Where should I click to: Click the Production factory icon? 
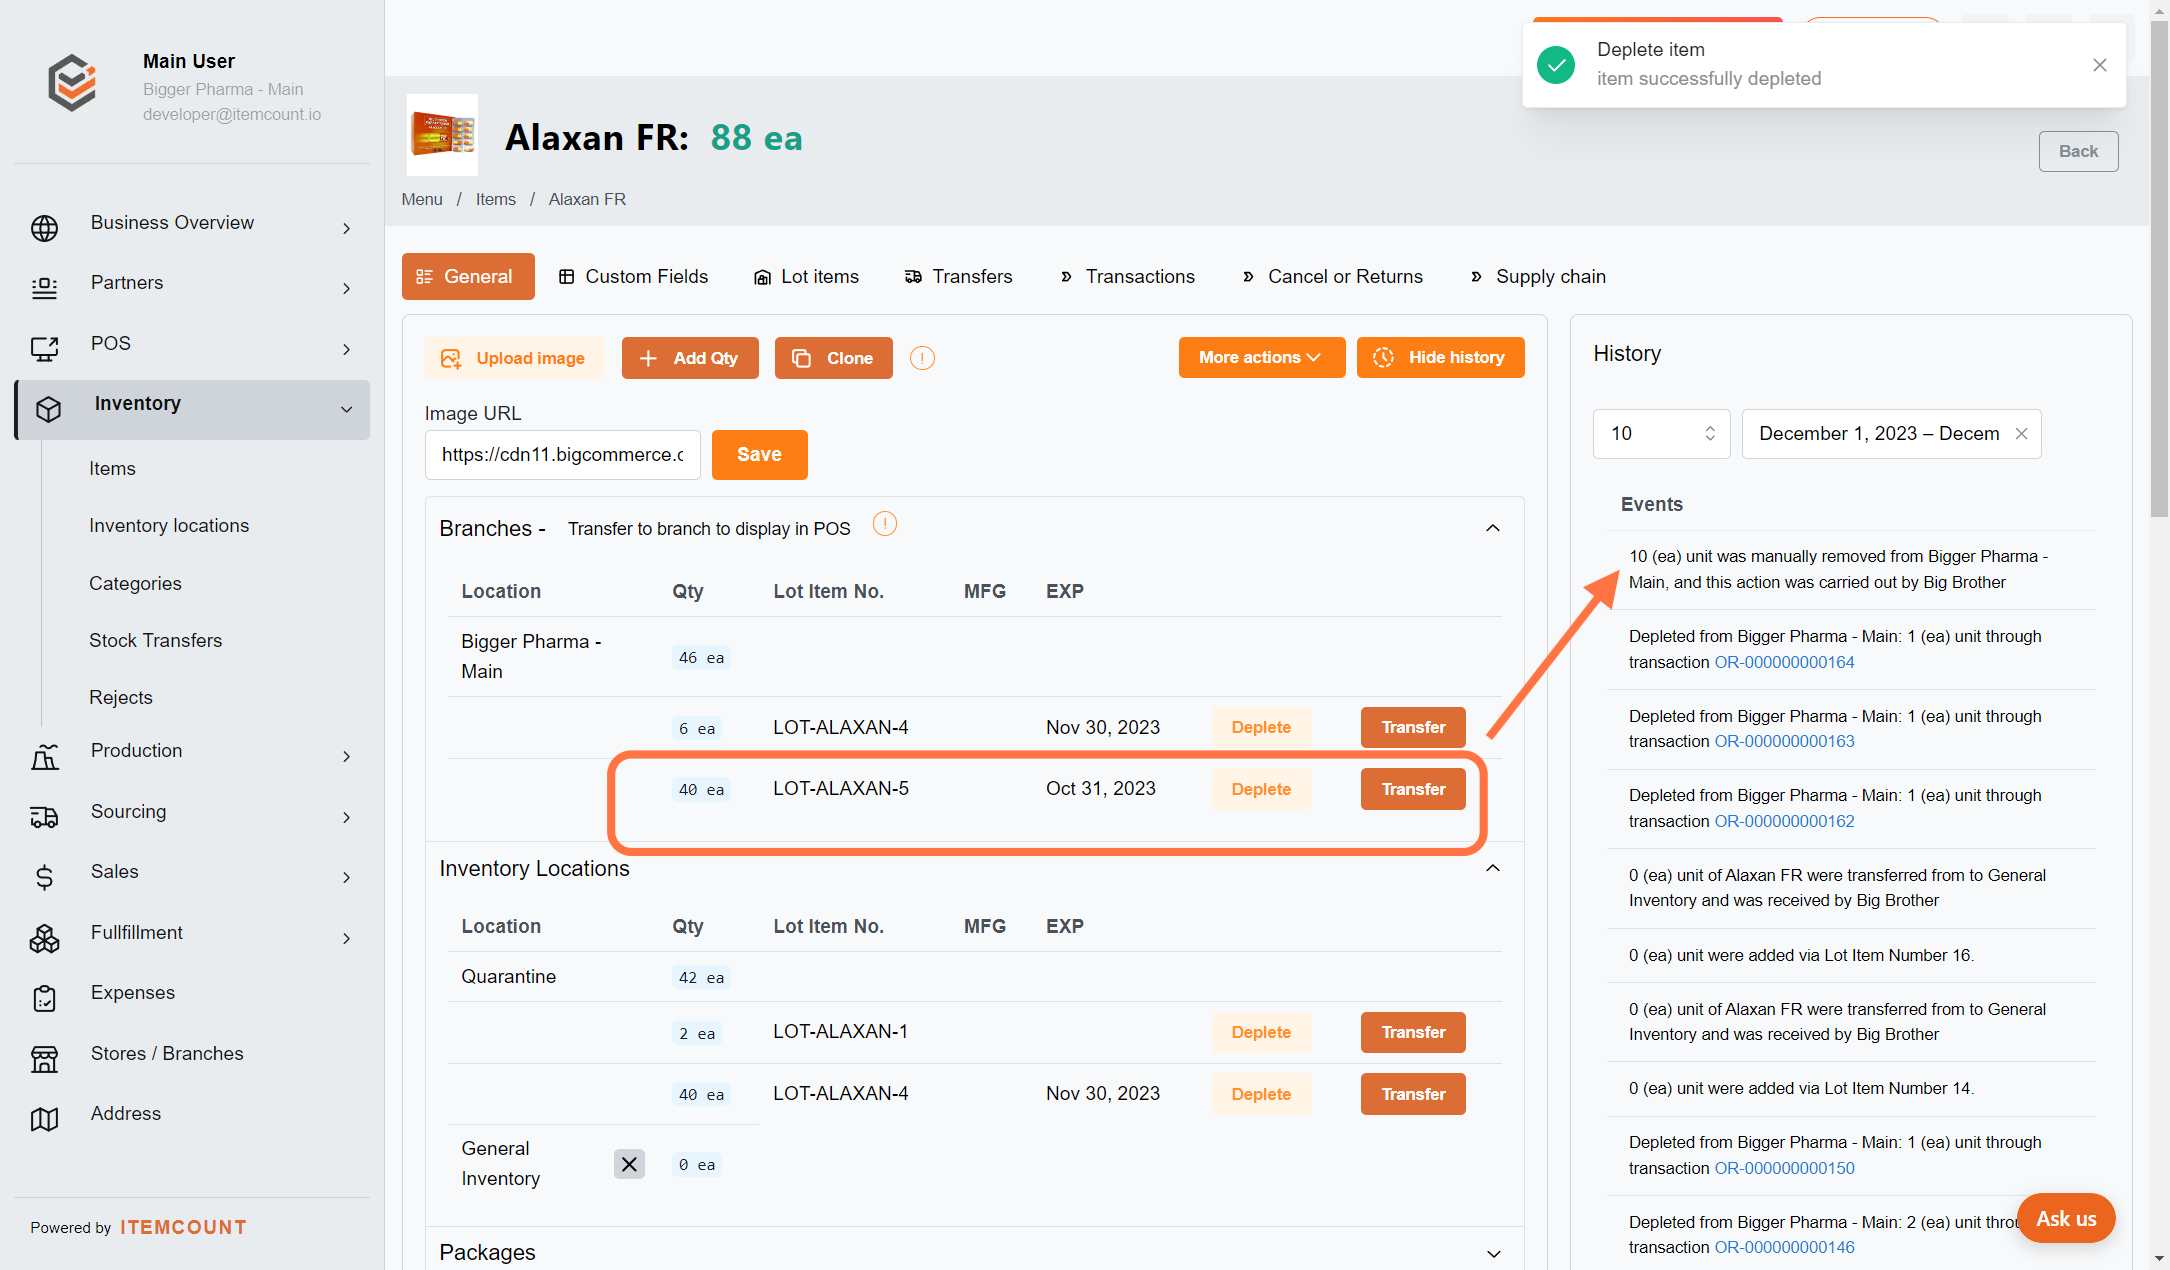pos(44,757)
